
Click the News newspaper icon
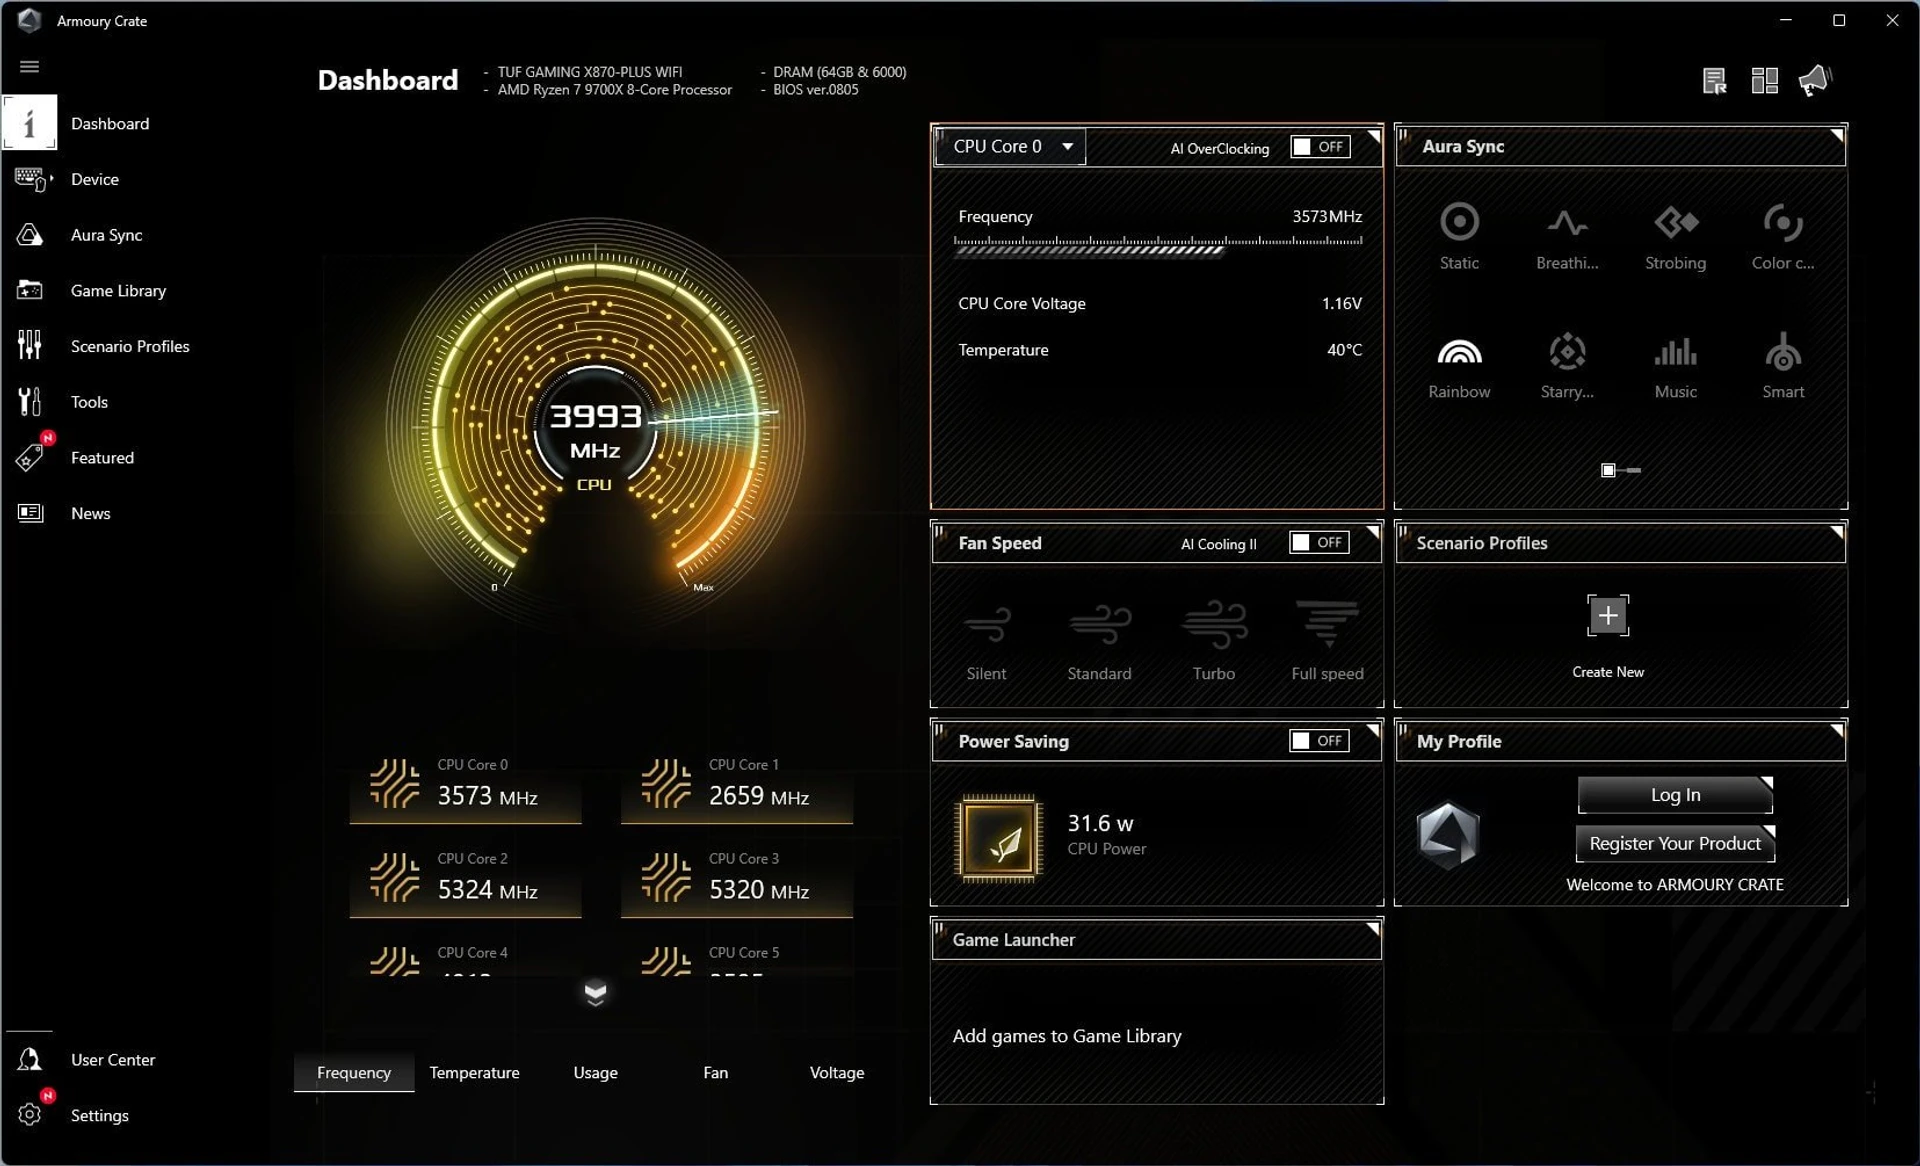30,513
